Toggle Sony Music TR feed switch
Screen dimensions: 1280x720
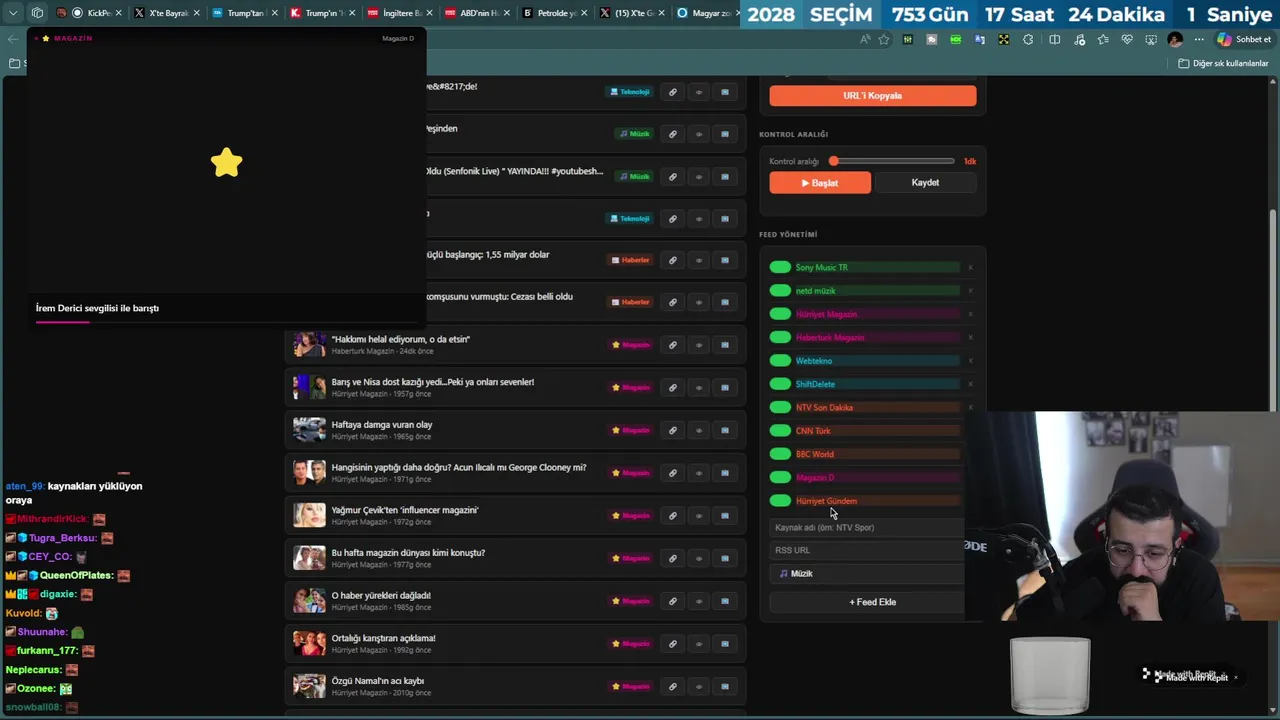(780, 267)
